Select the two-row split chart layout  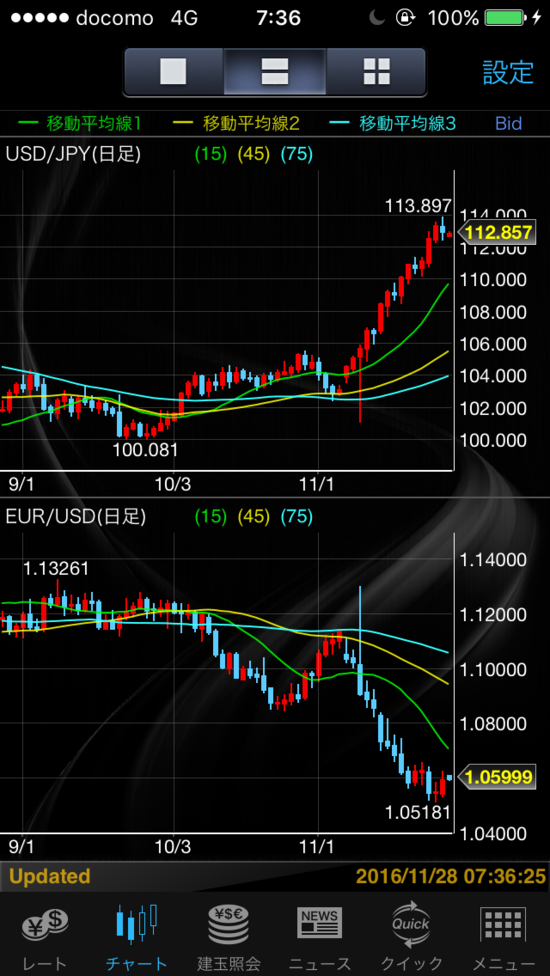(x=274, y=72)
